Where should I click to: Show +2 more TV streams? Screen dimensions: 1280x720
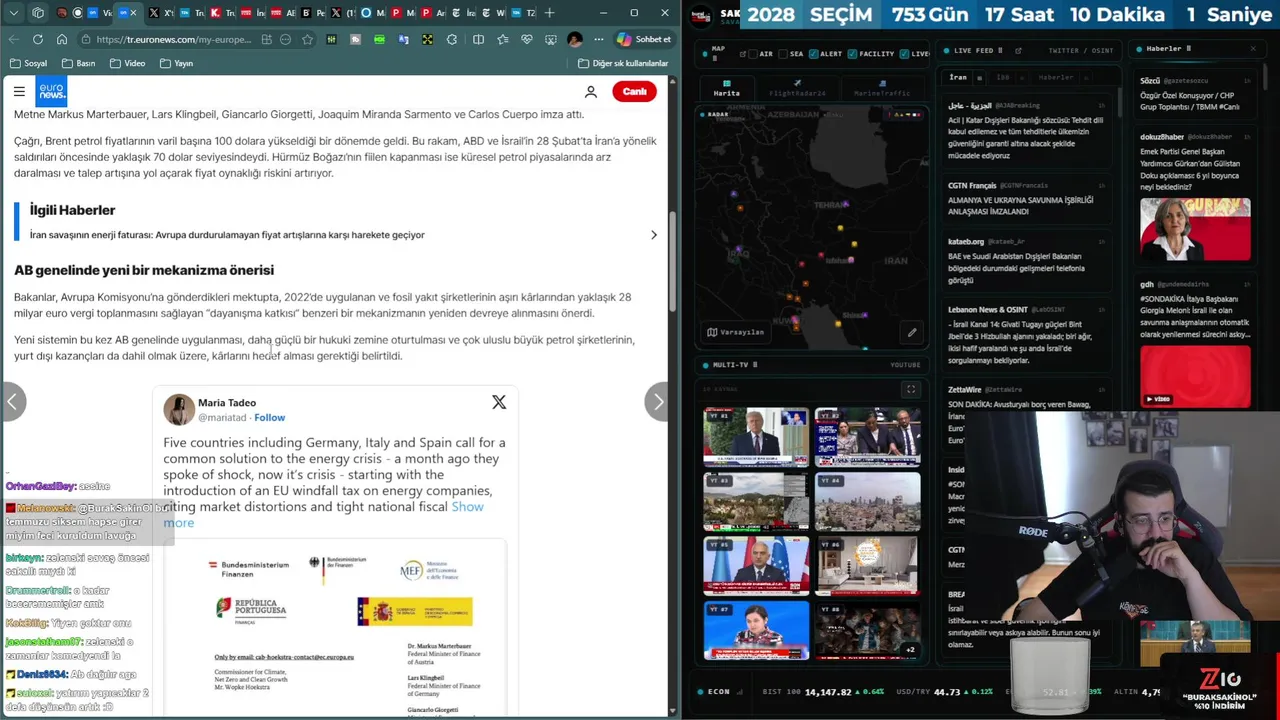coord(909,650)
